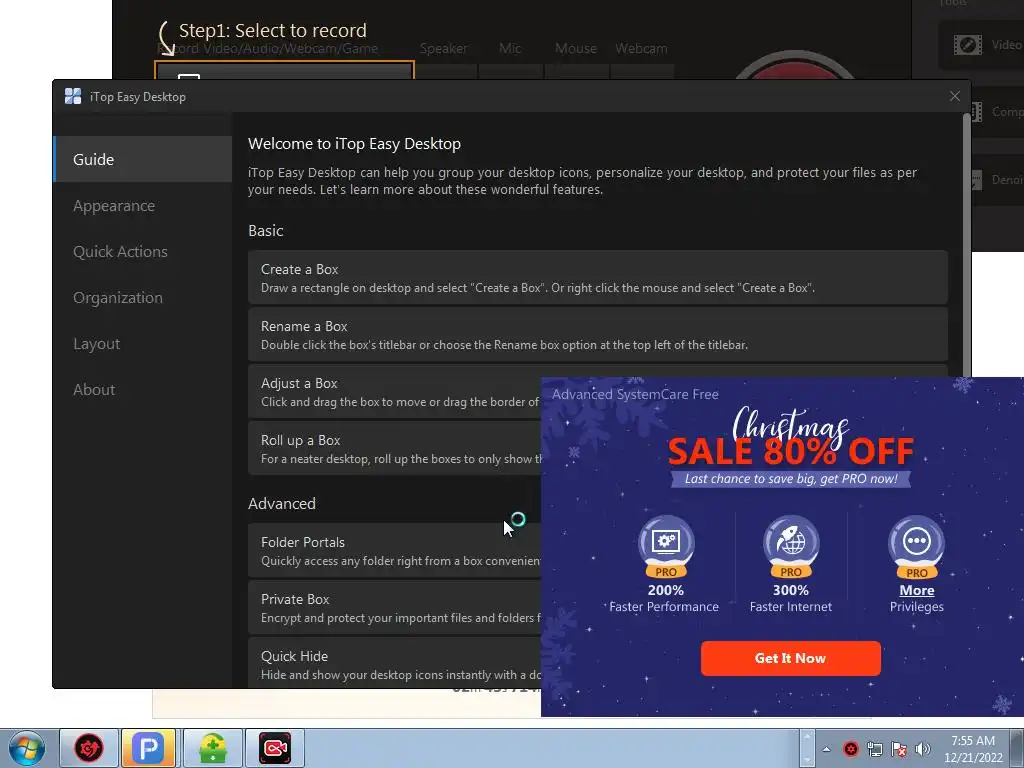Click the 300% Faster Internet PRO globe icon
This screenshot has height=768, width=1024.
(x=791, y=547)
